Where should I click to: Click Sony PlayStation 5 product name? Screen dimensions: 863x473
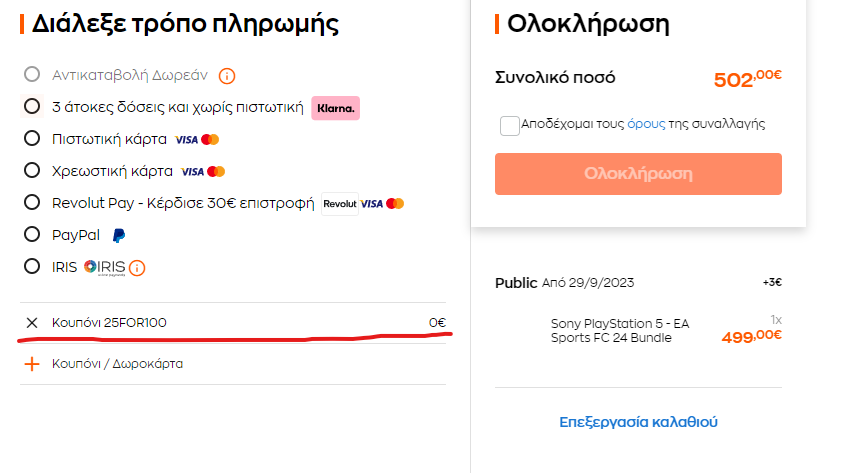pyautogui.click(x=620, y=330)
